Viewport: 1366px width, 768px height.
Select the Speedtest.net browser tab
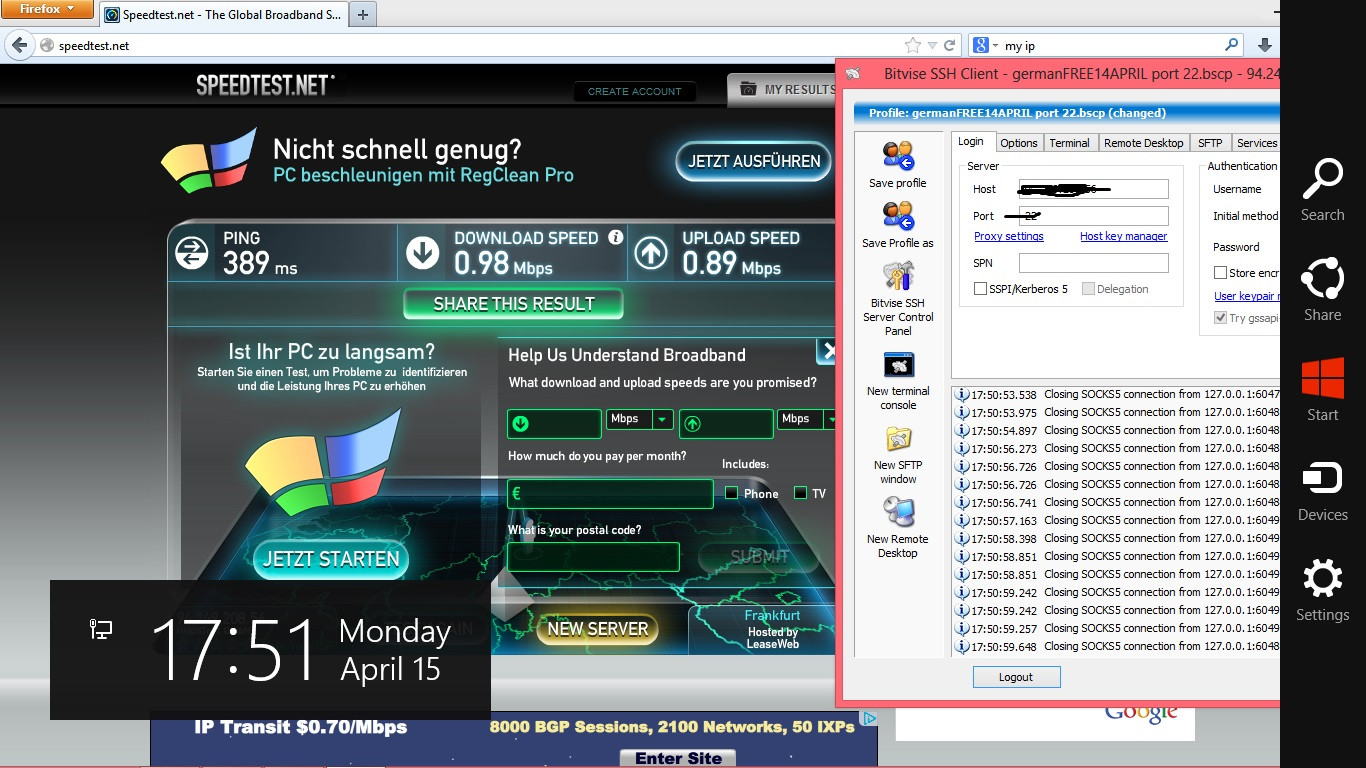[x=223, y=15]
